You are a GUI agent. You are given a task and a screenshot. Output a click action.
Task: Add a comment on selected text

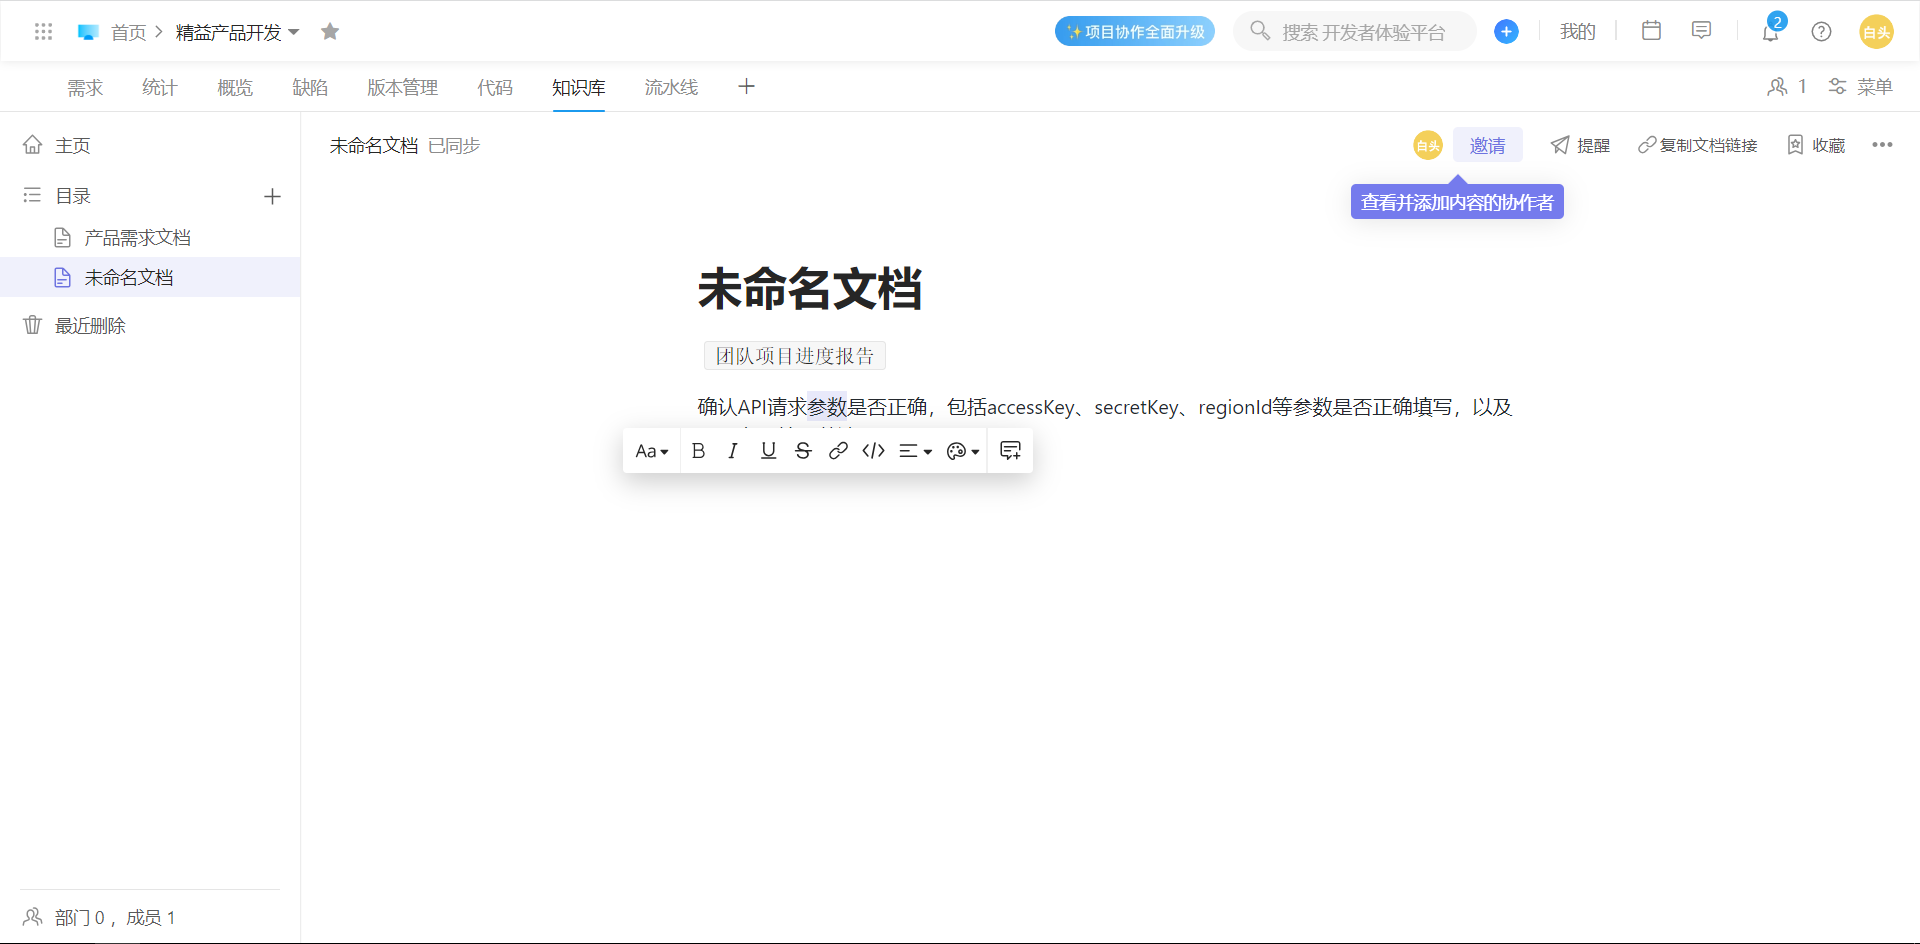1010,451
